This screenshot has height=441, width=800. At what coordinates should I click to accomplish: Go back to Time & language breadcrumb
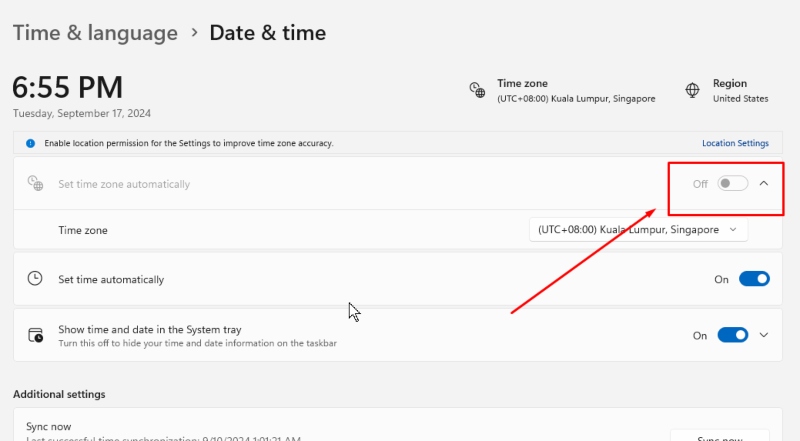tap(95, 33)
